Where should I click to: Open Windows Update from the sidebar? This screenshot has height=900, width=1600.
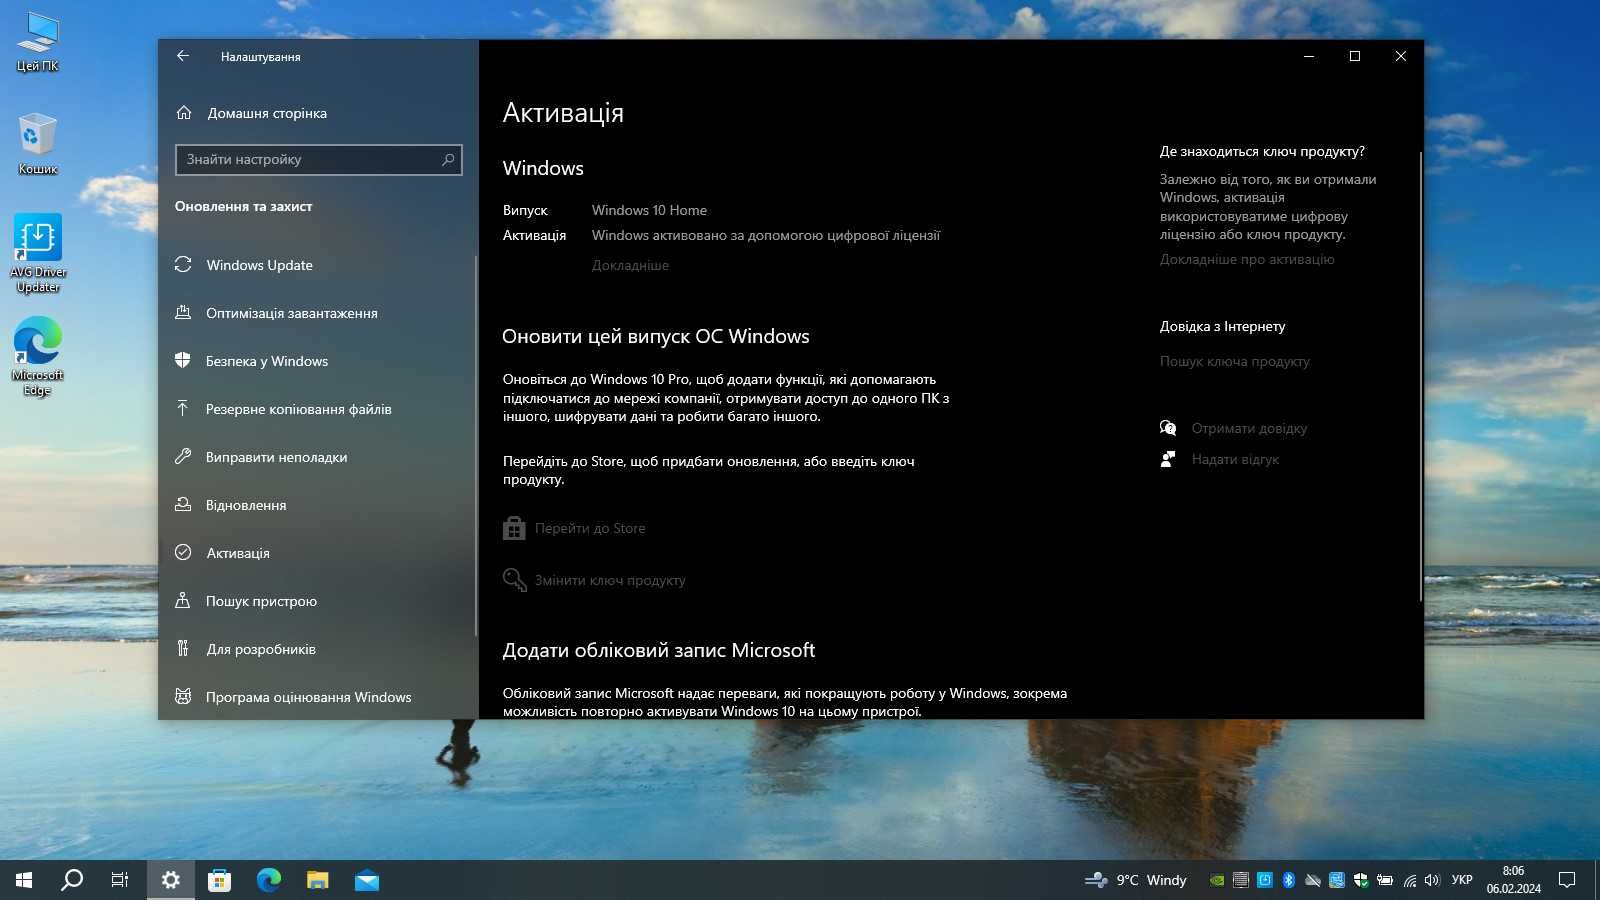coord(259,265)
